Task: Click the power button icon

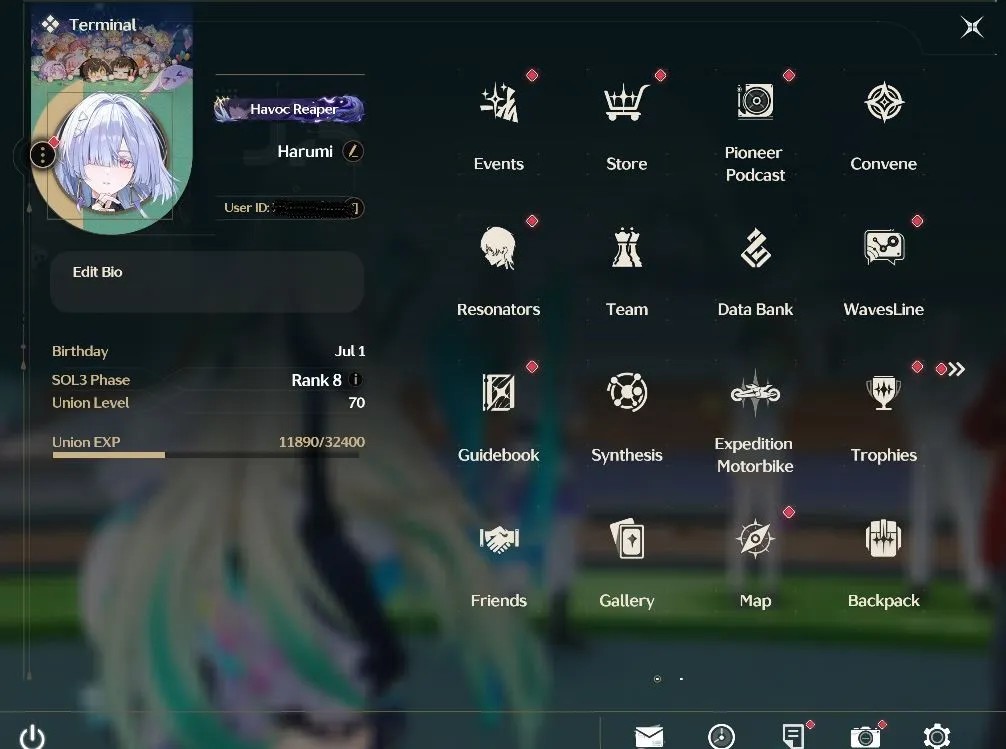Action: (x=32, y=737)
